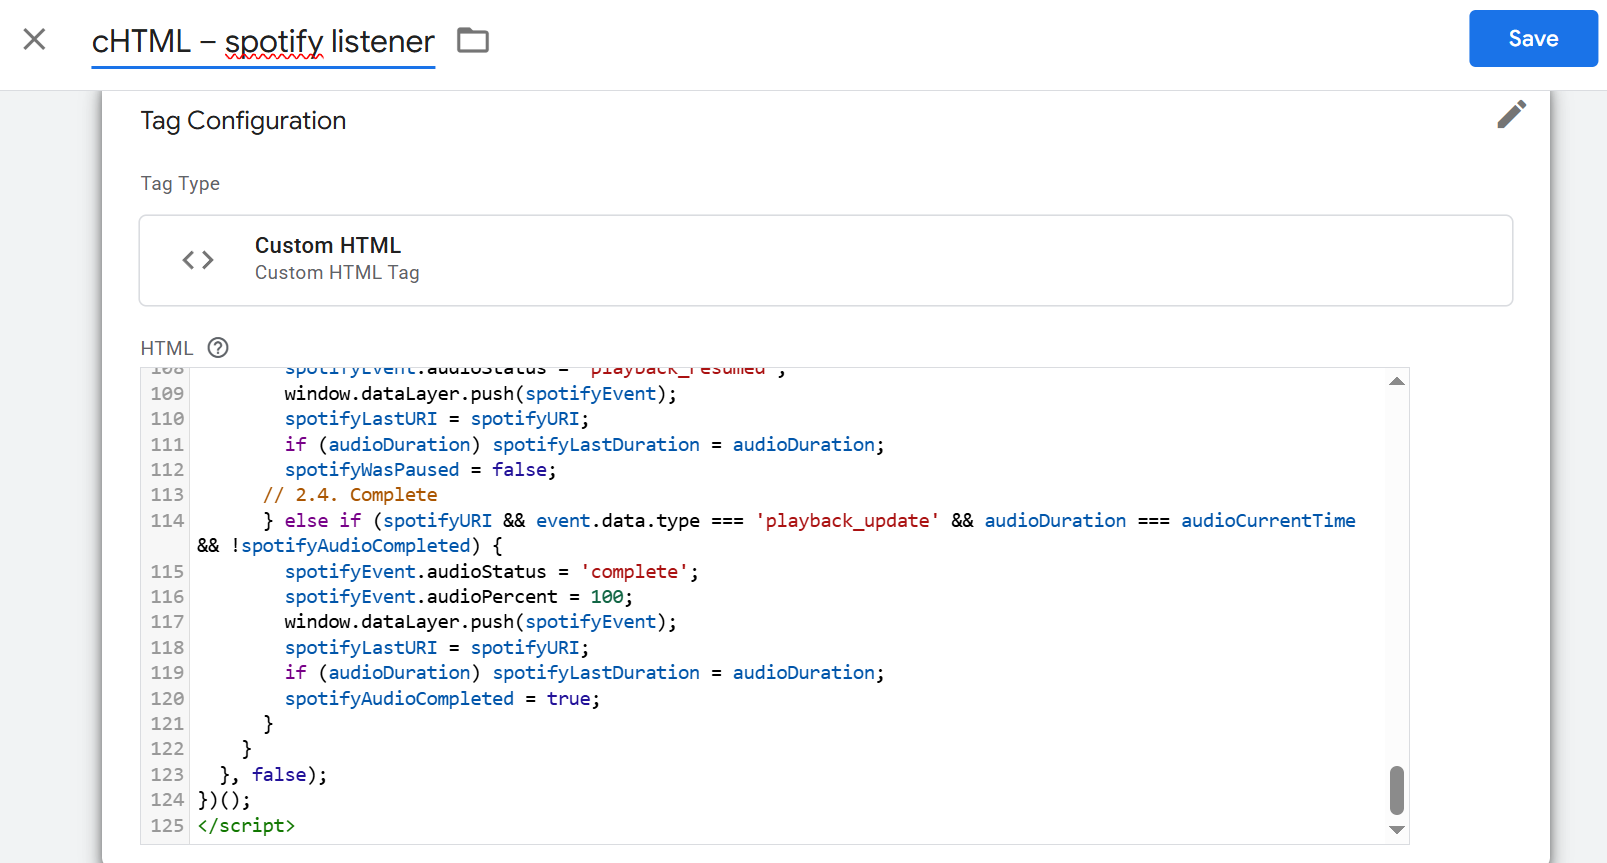The height and width of the screenshot is (863, 1607).
Task: Click '})();' on line 124
Action: point(224,800)
